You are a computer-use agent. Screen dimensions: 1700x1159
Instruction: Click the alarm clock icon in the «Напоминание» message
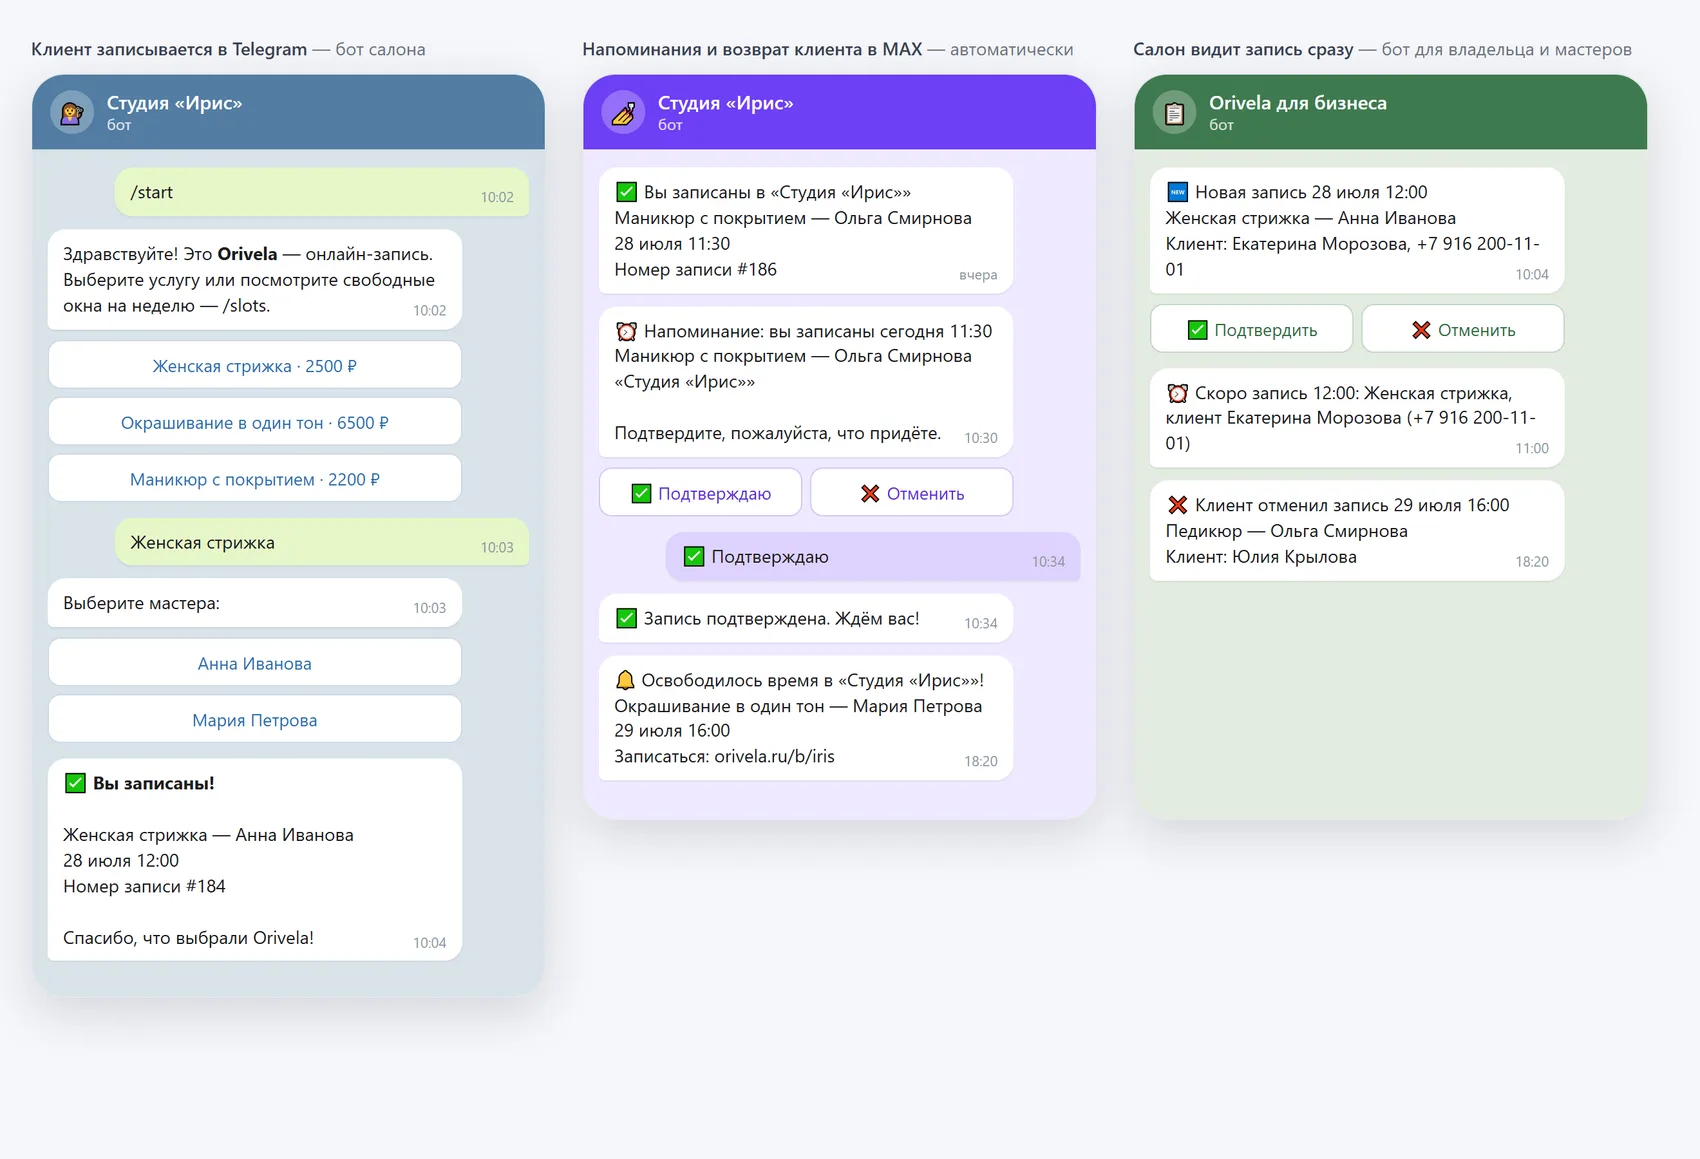(626, 331)
